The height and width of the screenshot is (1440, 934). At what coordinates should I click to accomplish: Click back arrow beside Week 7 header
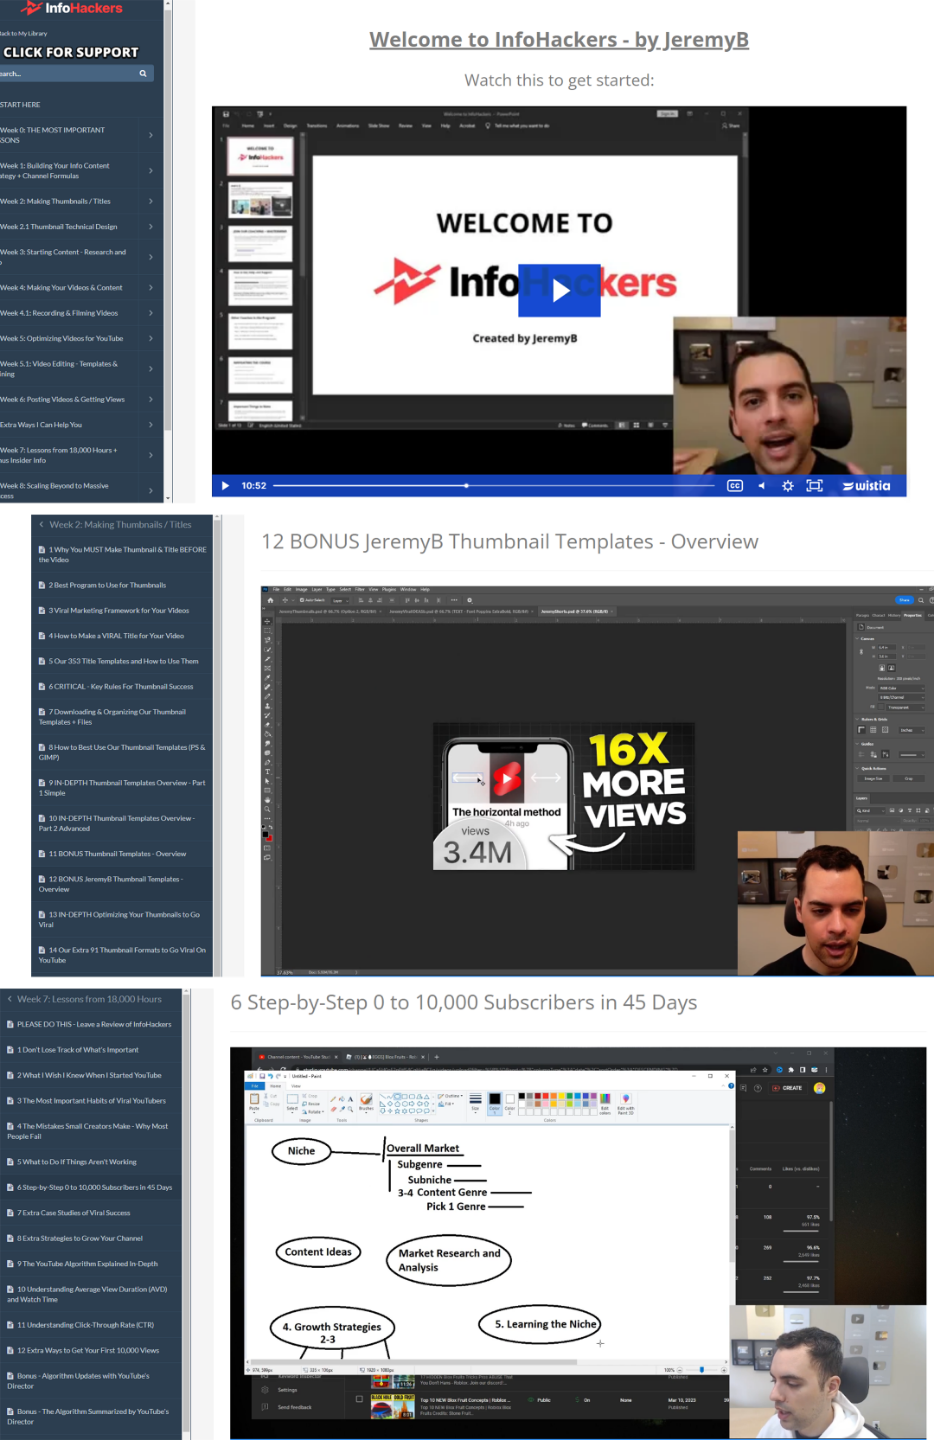[9, 999]
